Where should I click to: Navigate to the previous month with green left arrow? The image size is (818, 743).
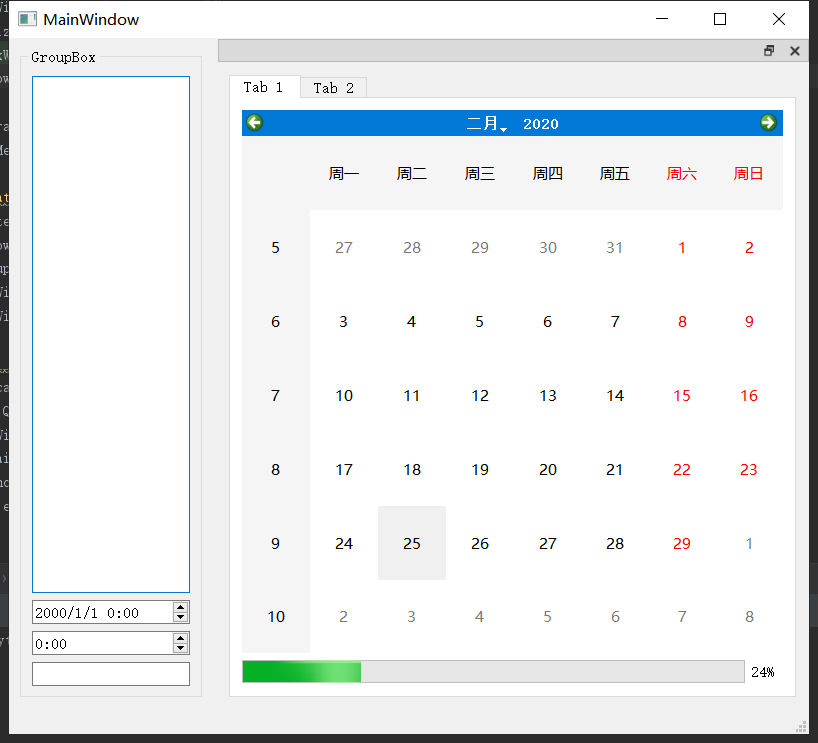(x=254, y=122)
